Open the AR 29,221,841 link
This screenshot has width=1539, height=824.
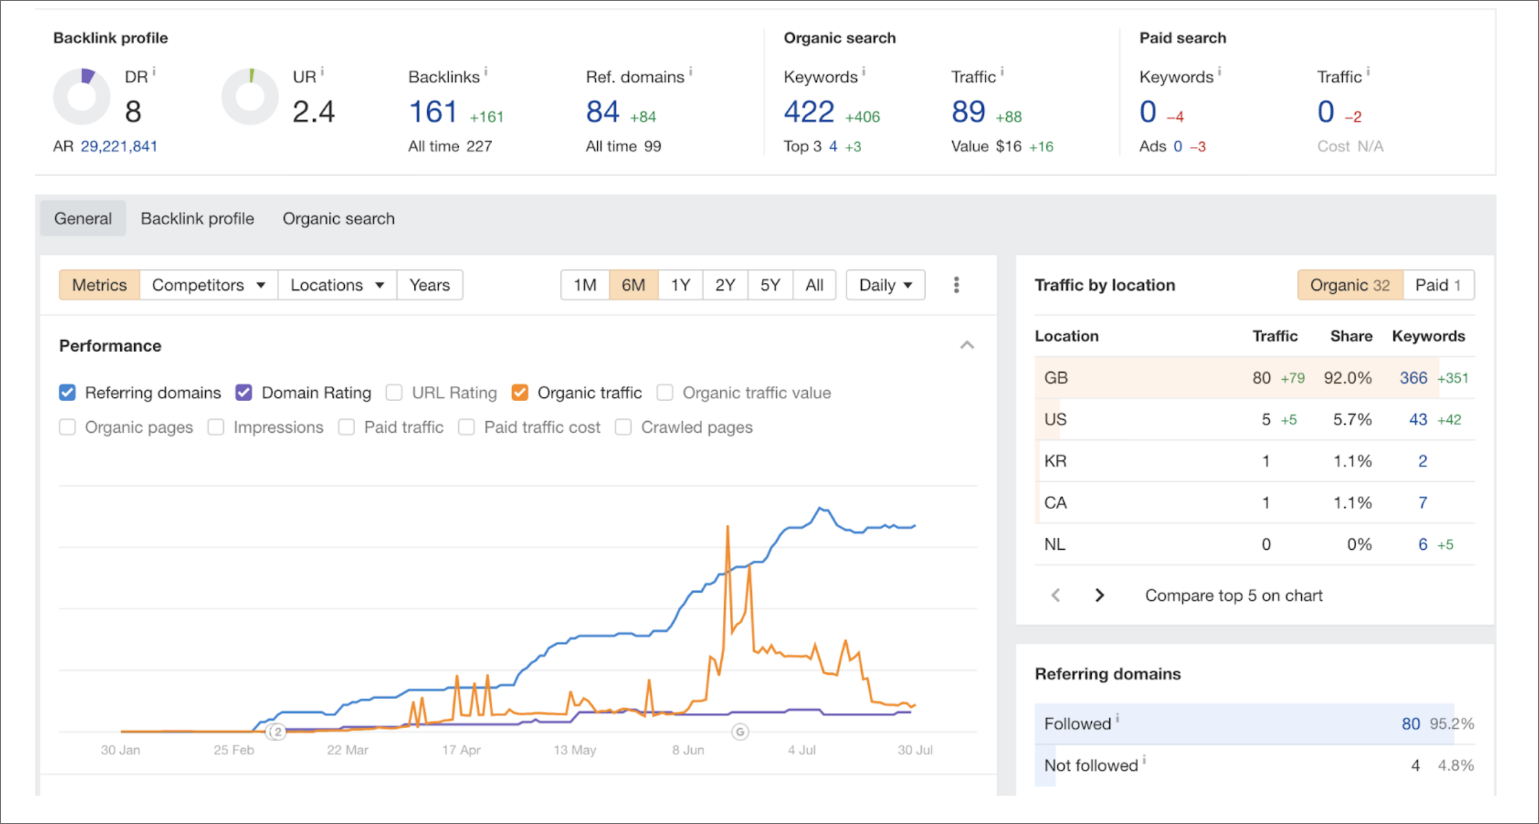119,146
